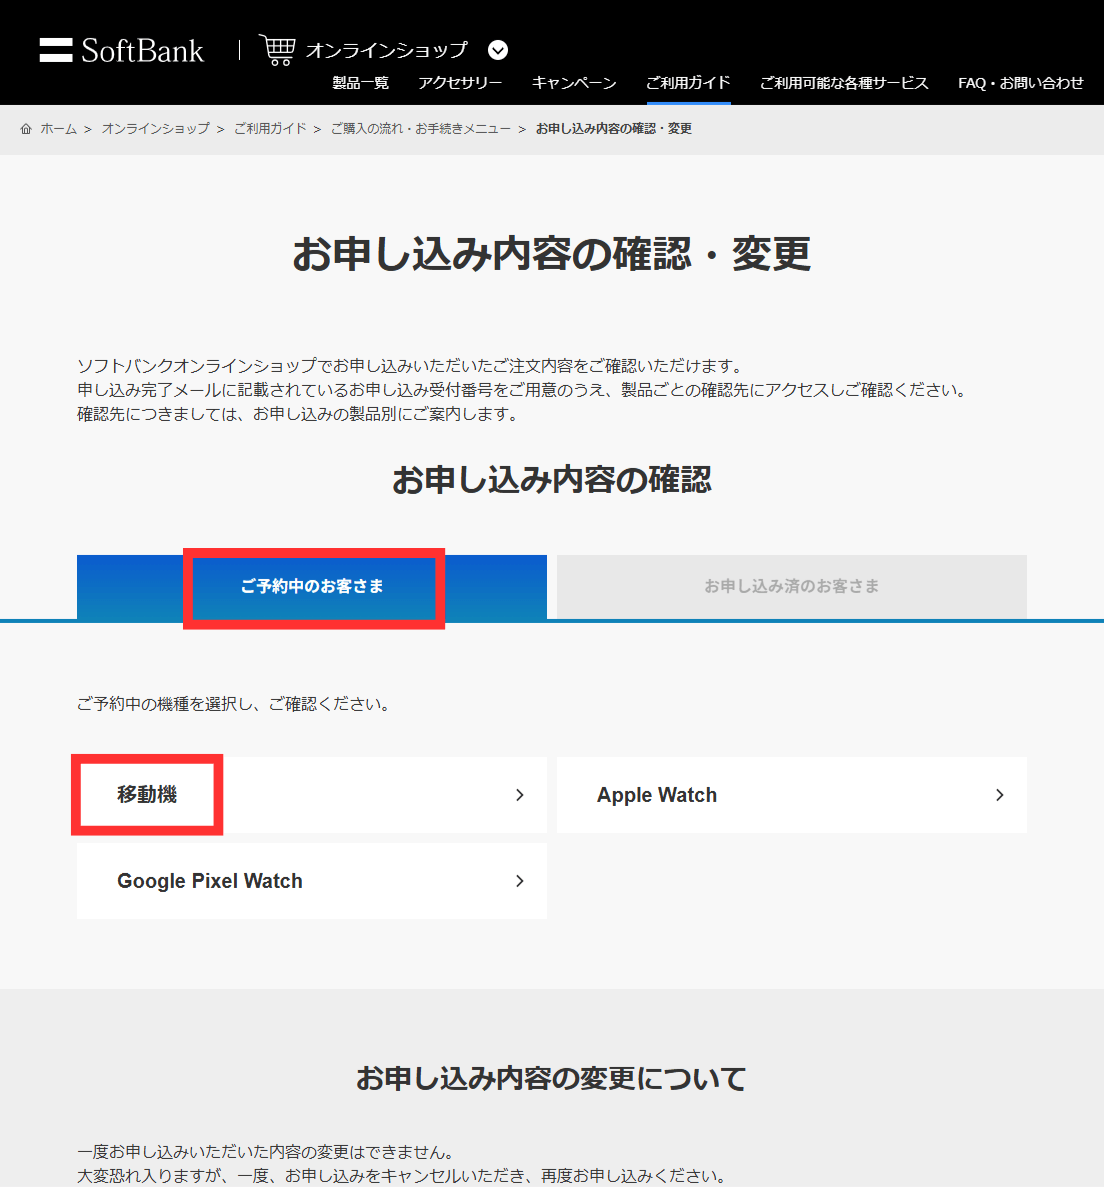Click the SoftBank logo hamburger-style bars
Image resolution: width=1104 pixels, height=1187 pixels.
[x=55, y=50]
